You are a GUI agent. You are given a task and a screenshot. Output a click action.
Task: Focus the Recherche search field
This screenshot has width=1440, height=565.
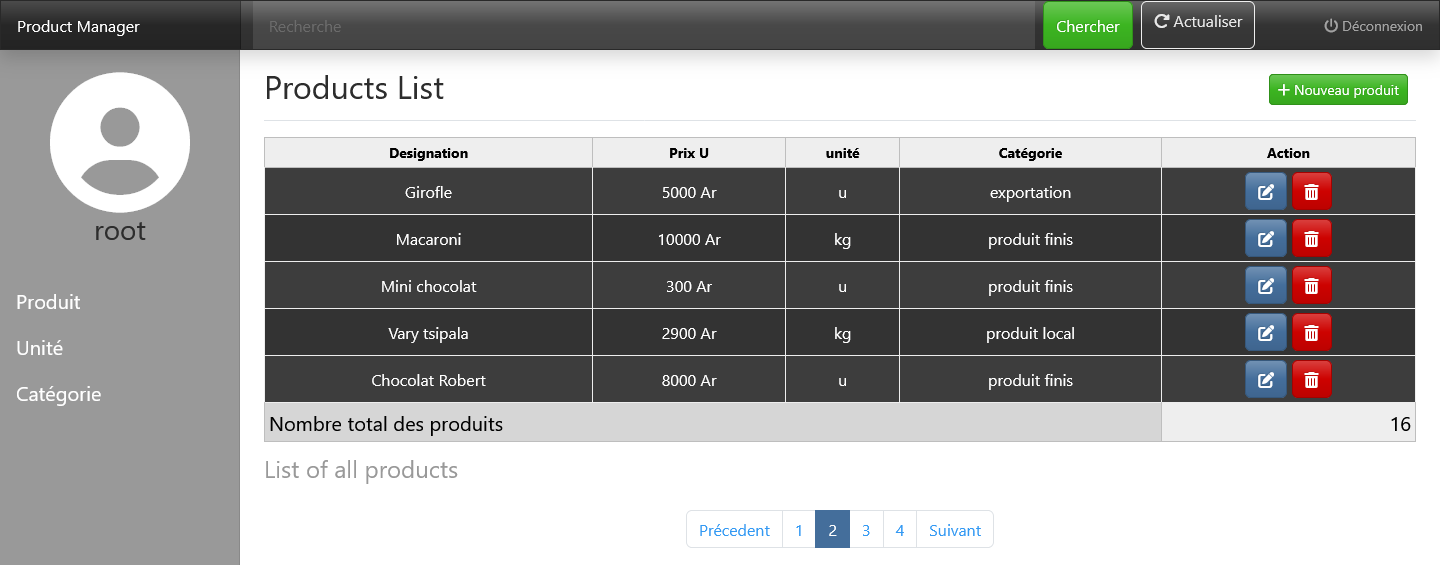[x=643, y=26]
